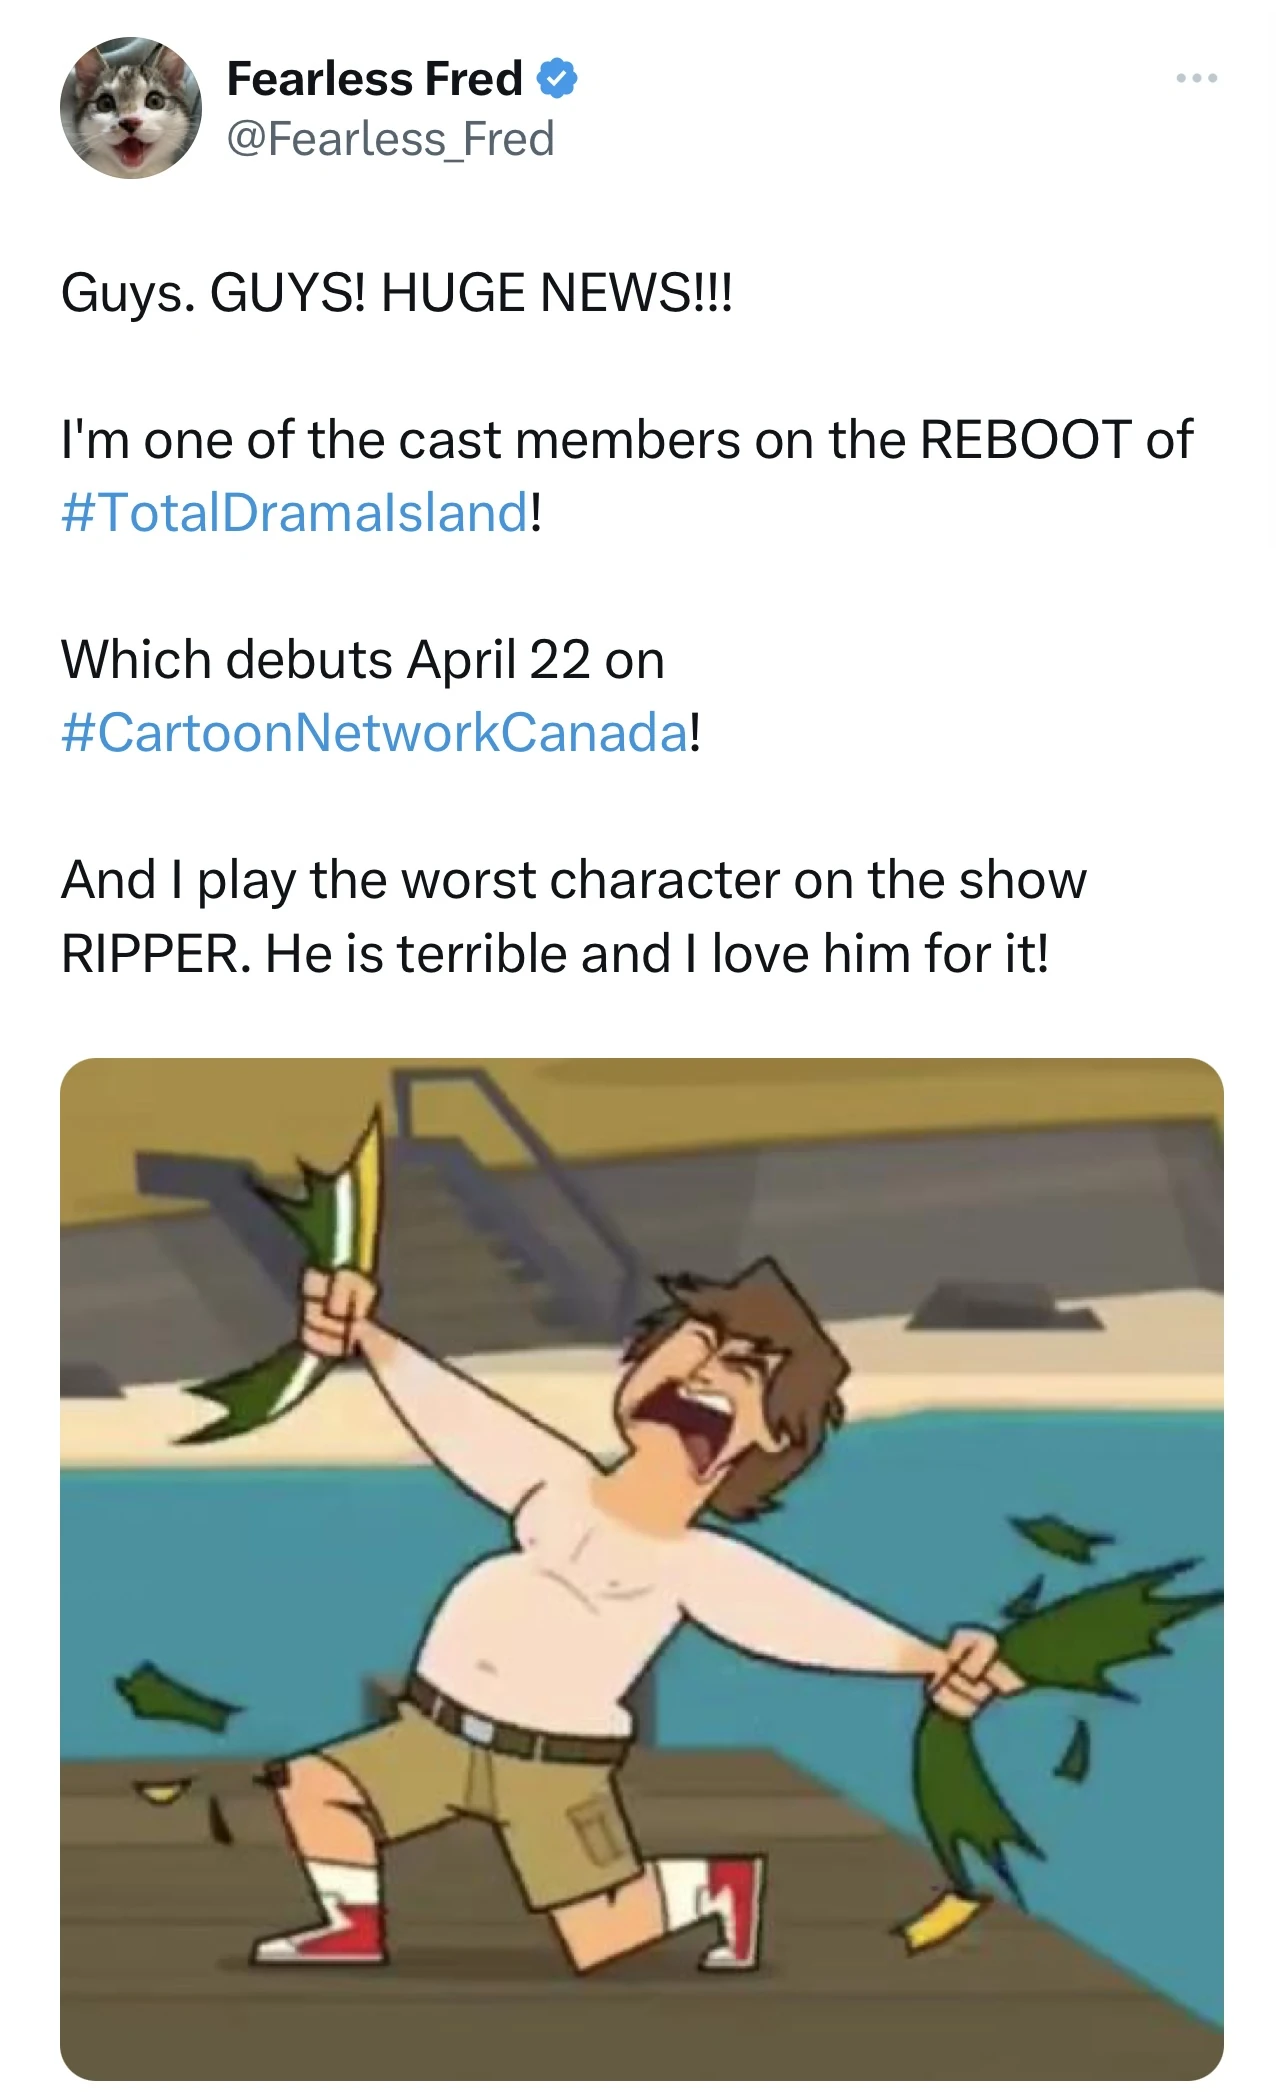Click the belt buckle on the character

coord(476,1727)
